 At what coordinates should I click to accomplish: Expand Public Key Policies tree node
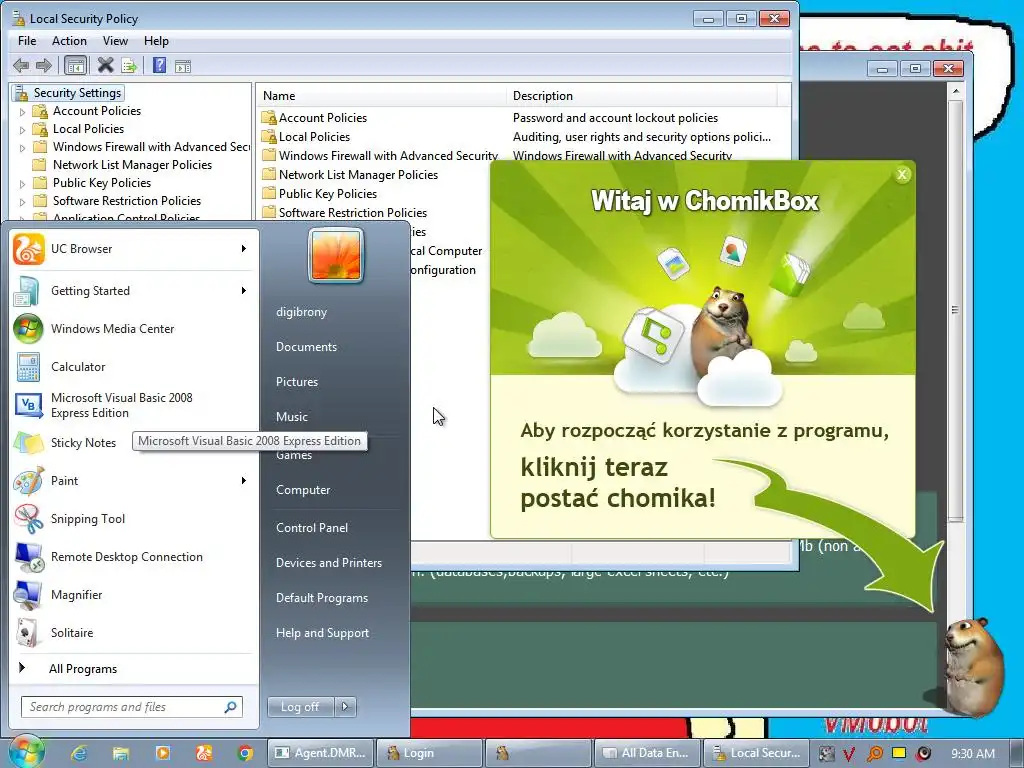22,184
